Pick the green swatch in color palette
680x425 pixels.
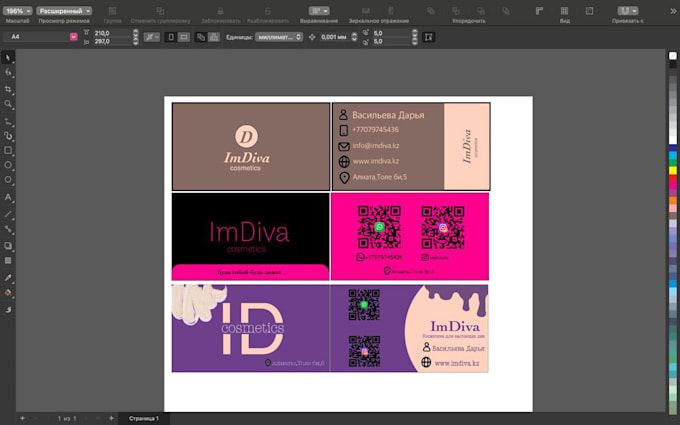673,163
